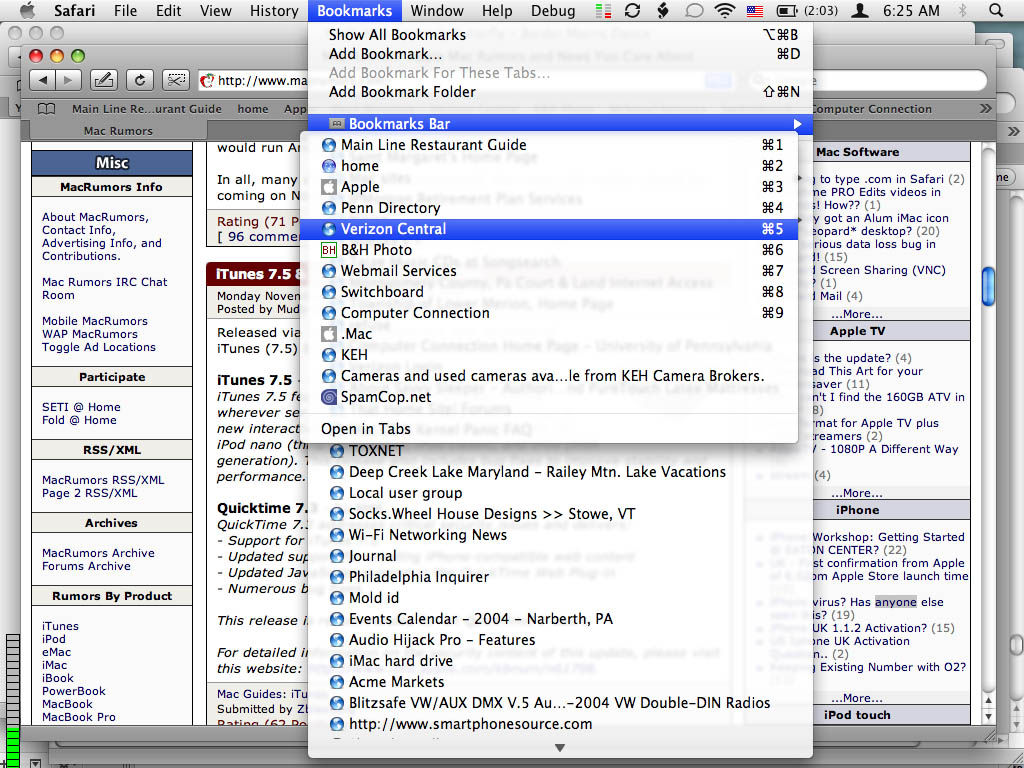The width and height of the screenshot is (1024, 768).
Task: Click the open-book bookmarks icon in the bar
Action: [46, 109]
